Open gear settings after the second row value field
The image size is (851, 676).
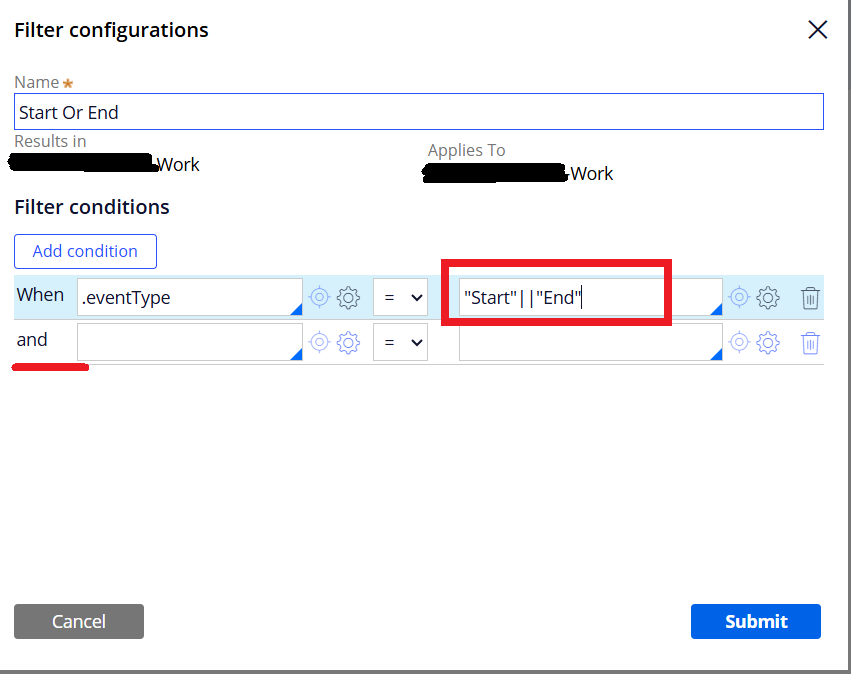(x=767, y=342)
